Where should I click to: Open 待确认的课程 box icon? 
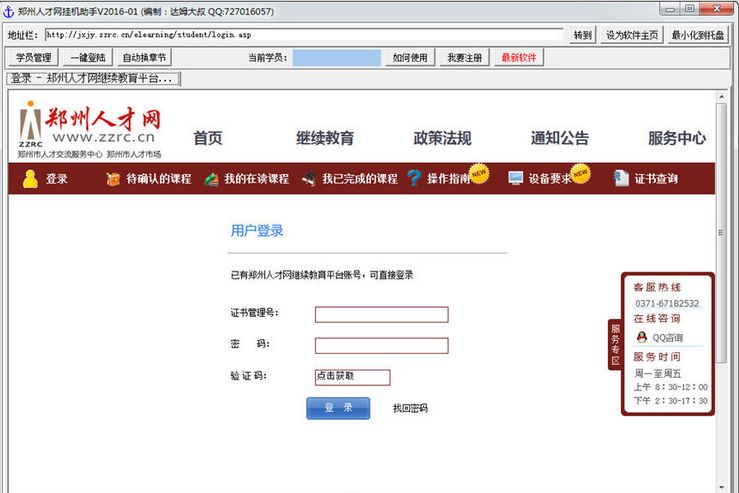113,179
